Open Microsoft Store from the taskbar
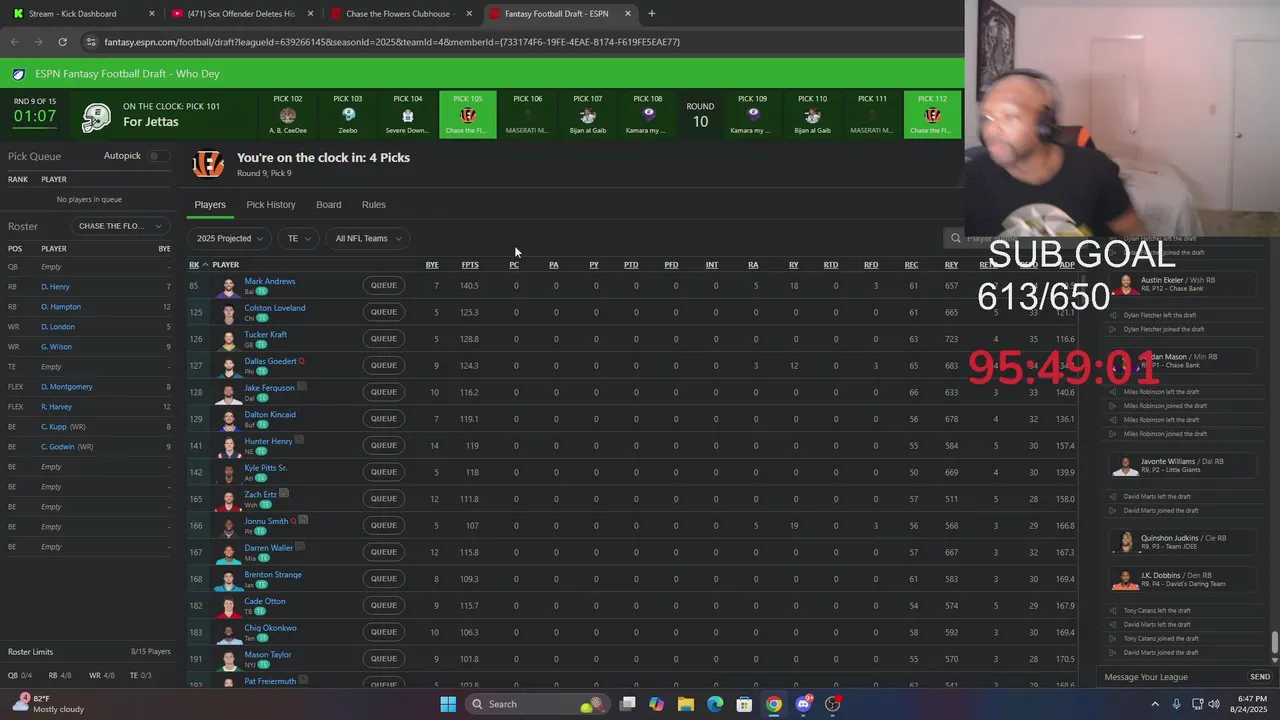Image resolution: width=1280 pixels, height=720 pixels. (744, 704)
